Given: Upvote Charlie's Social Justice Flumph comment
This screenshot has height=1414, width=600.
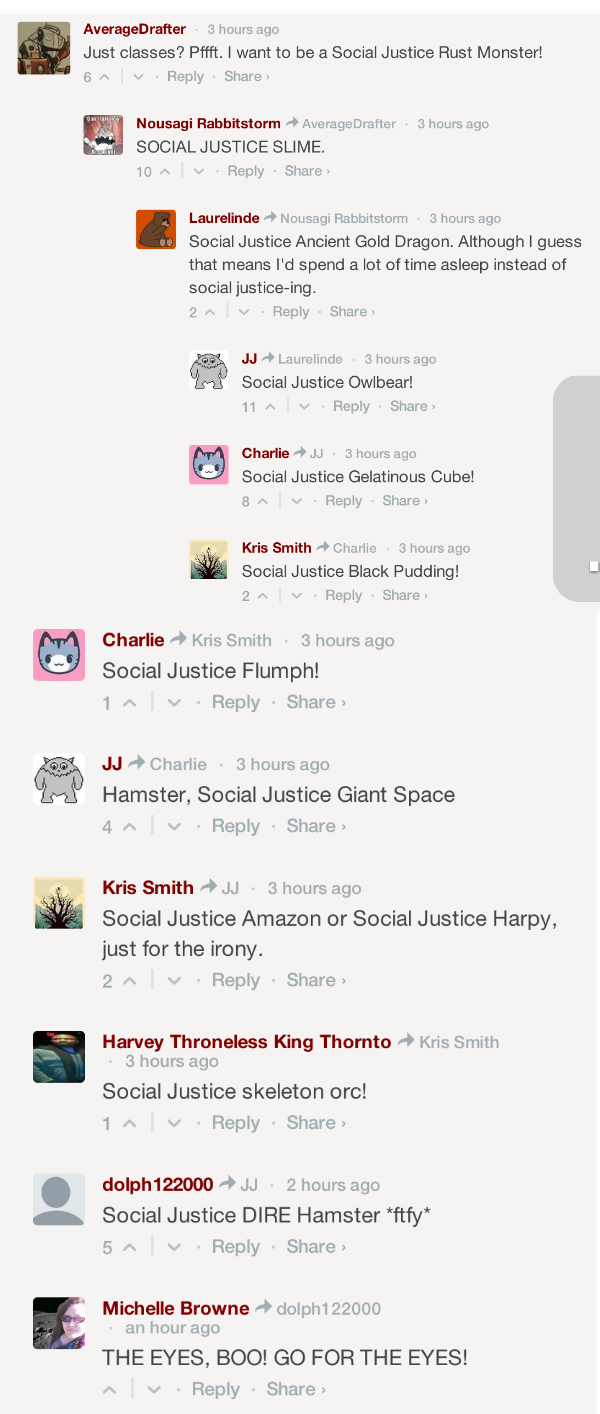Looking at the screenshot, I should tap(129, 703).
